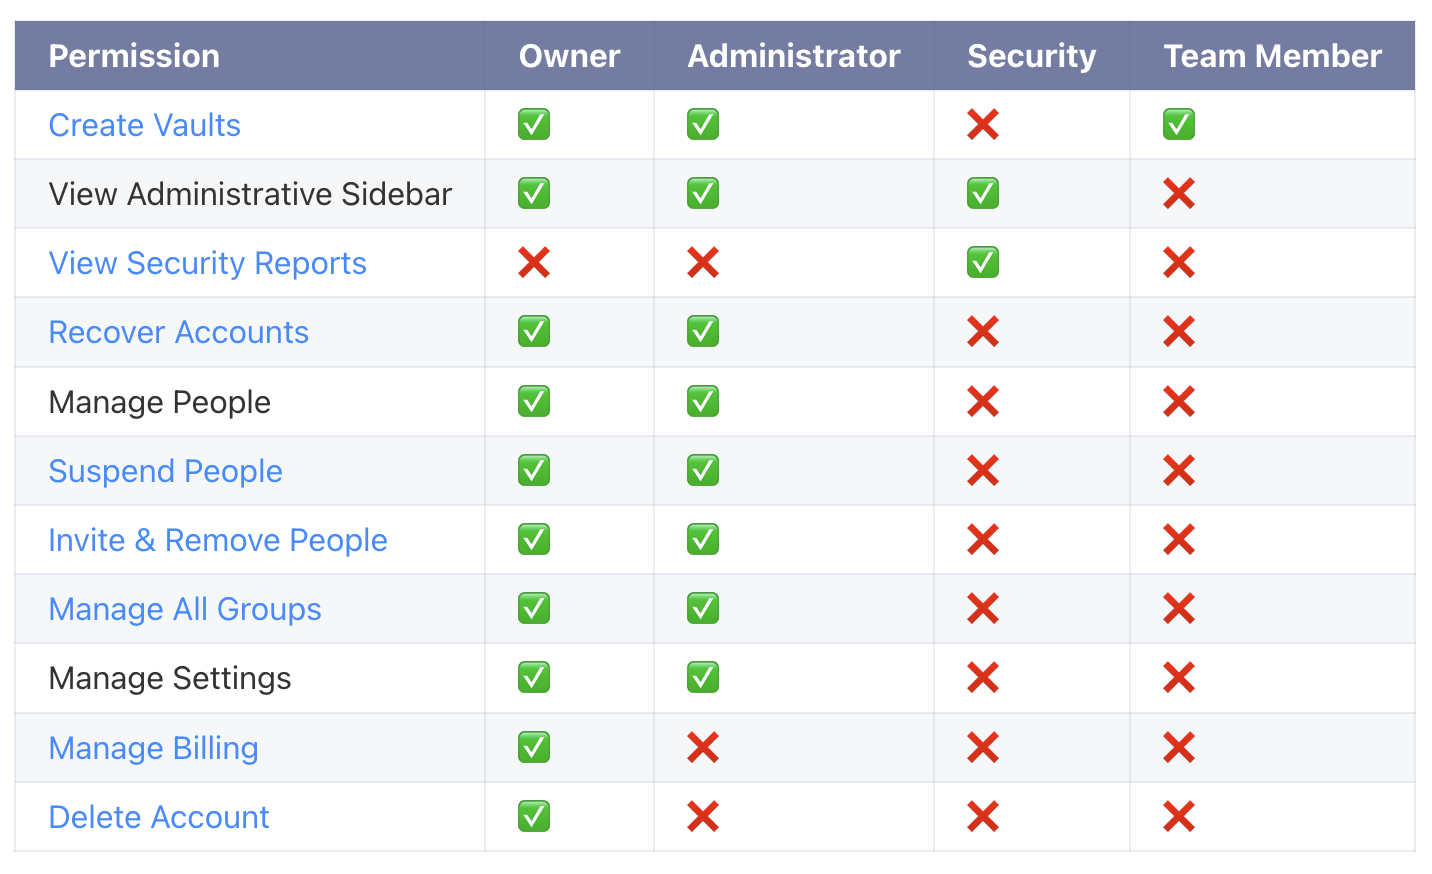Follow the Suspend People link

point(165,471)
